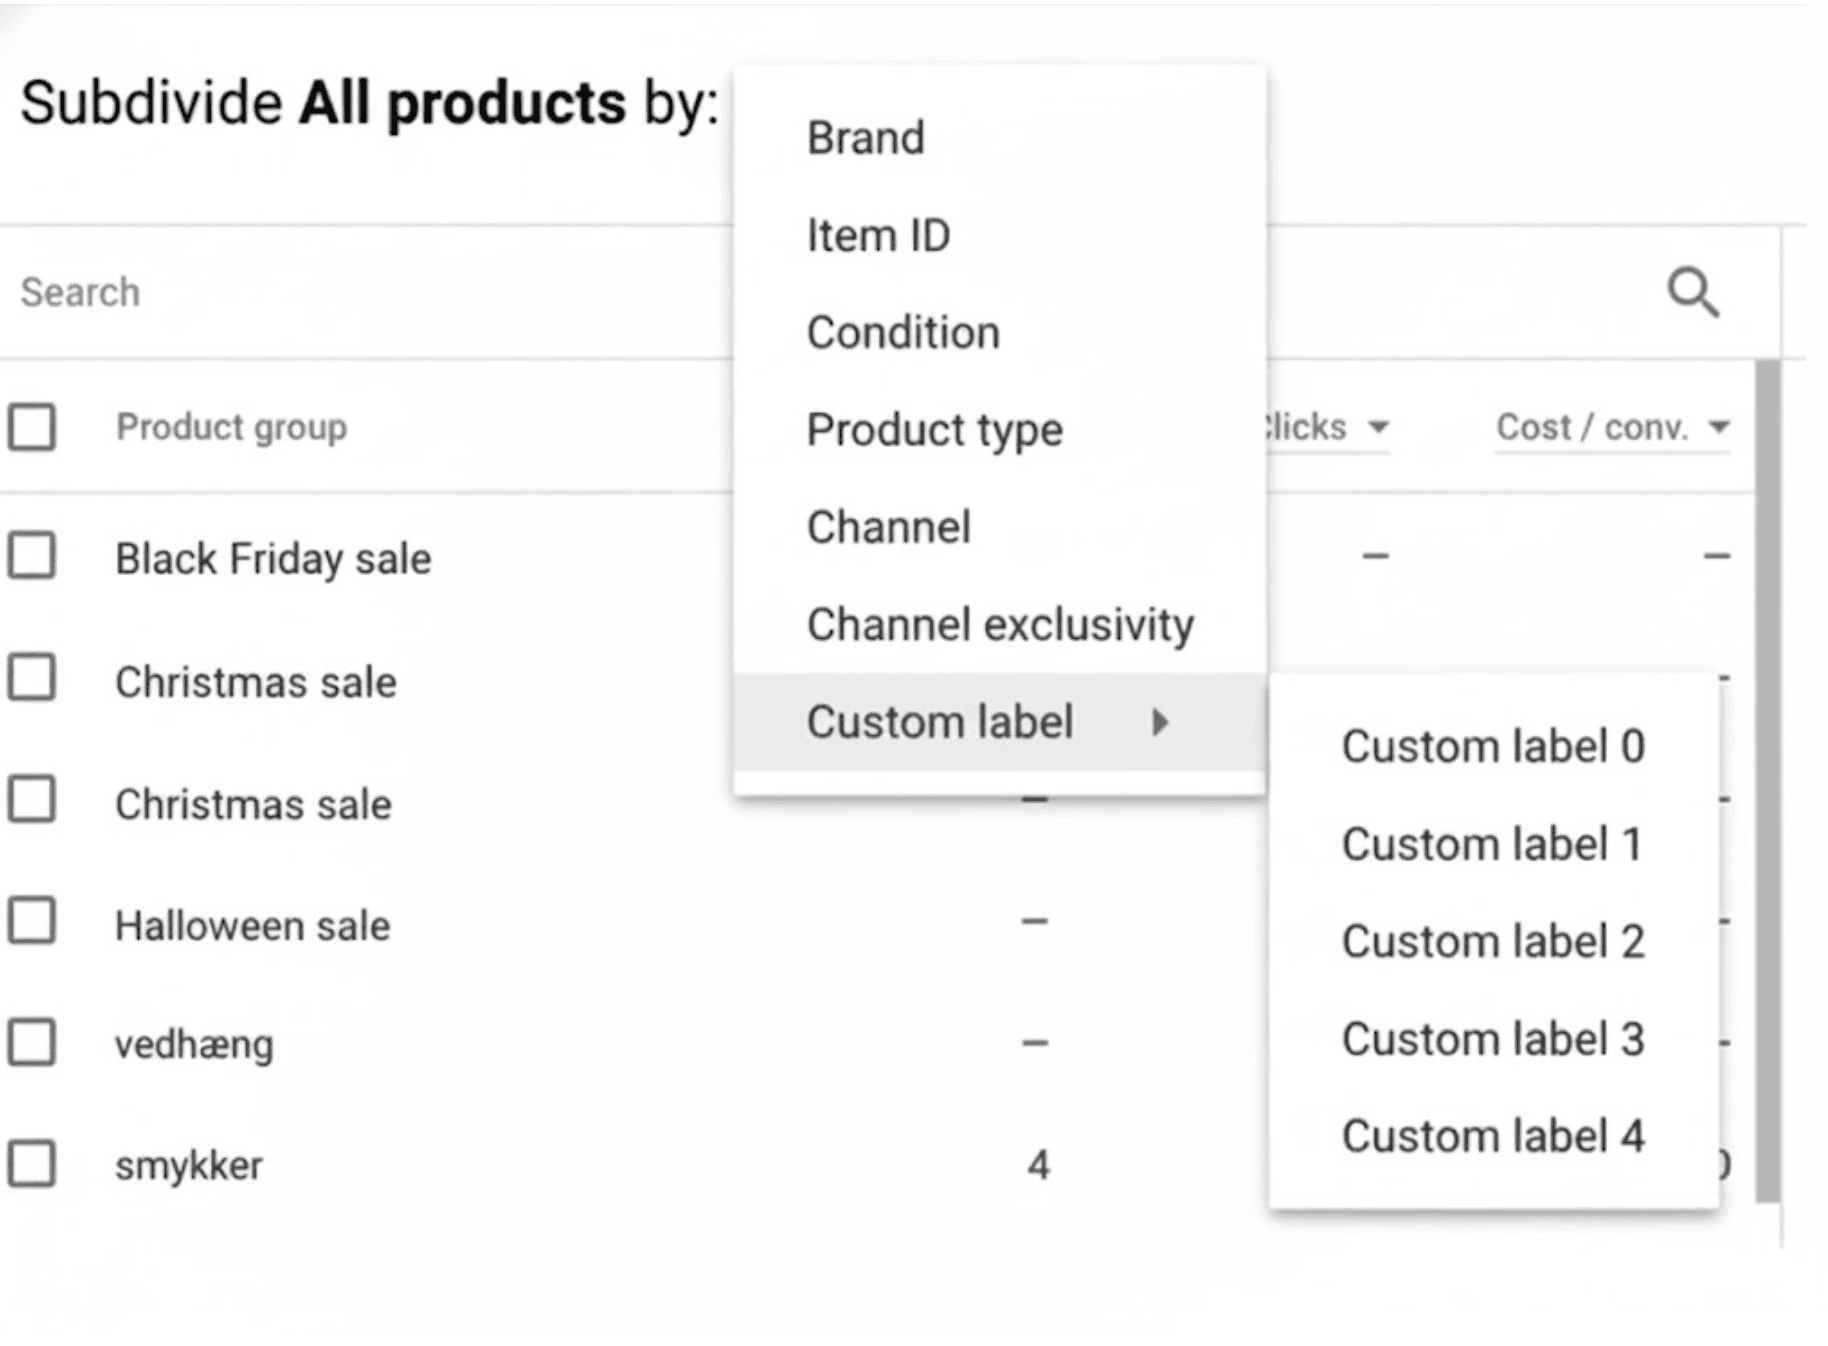
Task: Check the Black Friday sale checkbox
Action: (x=33, y=558)
